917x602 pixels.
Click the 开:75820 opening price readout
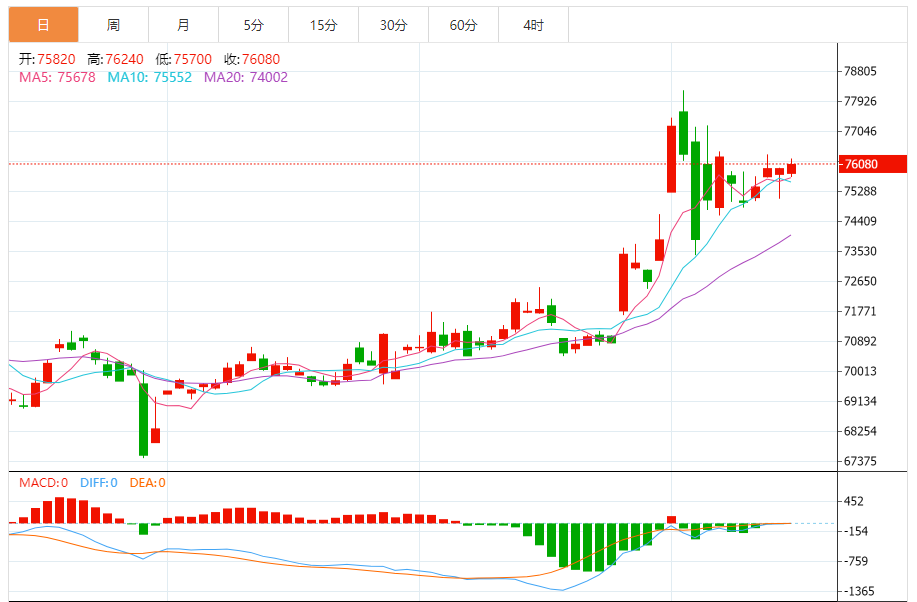pos(48,60)
